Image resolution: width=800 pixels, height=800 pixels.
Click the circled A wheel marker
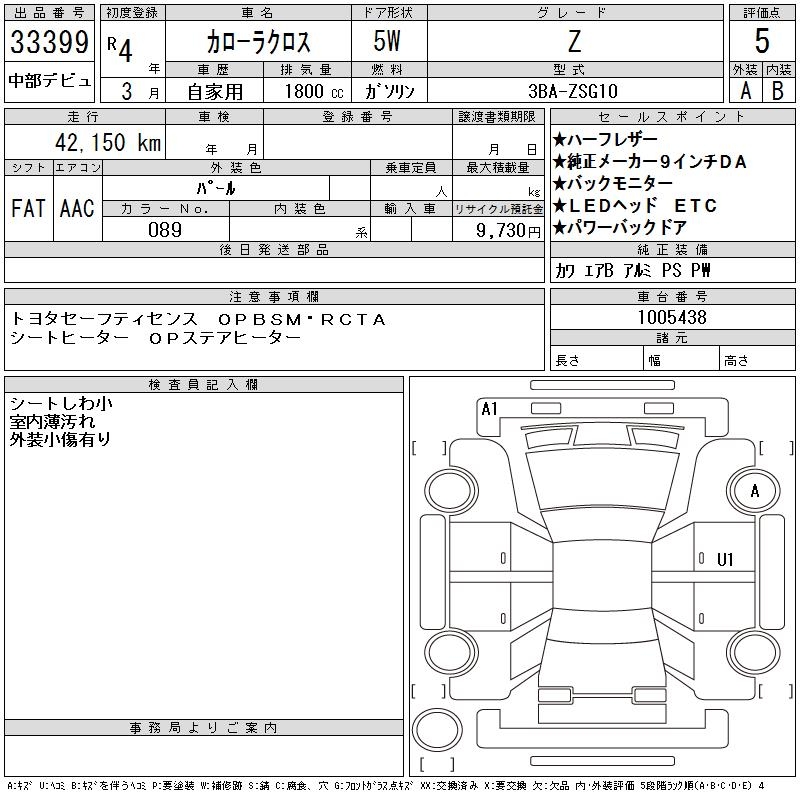pyautogui.click(x=755, y=491)
